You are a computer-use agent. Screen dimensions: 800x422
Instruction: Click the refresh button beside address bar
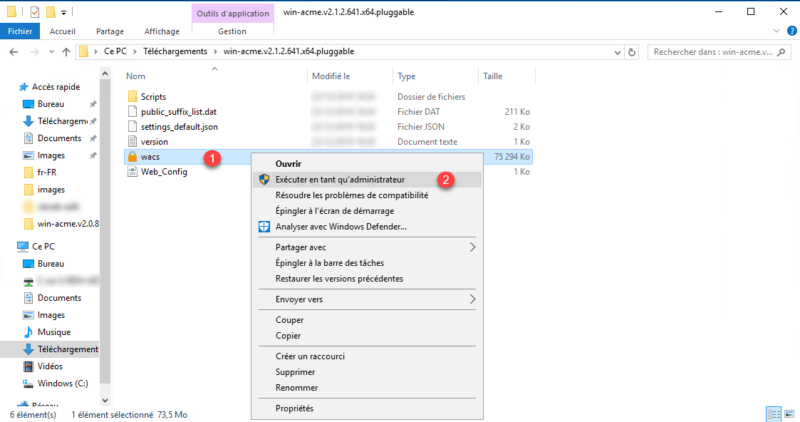click(x=632, y=51)
